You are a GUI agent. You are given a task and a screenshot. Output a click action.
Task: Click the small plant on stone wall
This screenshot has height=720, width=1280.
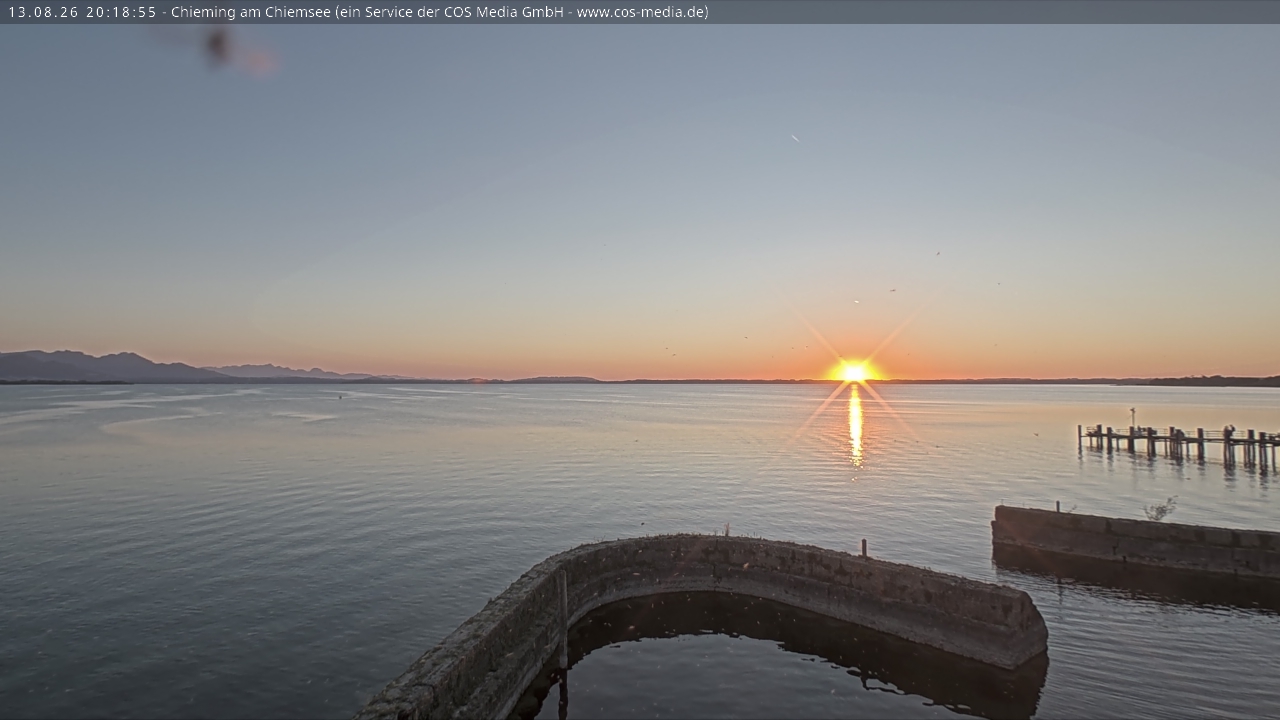(x=1160, y=510)
